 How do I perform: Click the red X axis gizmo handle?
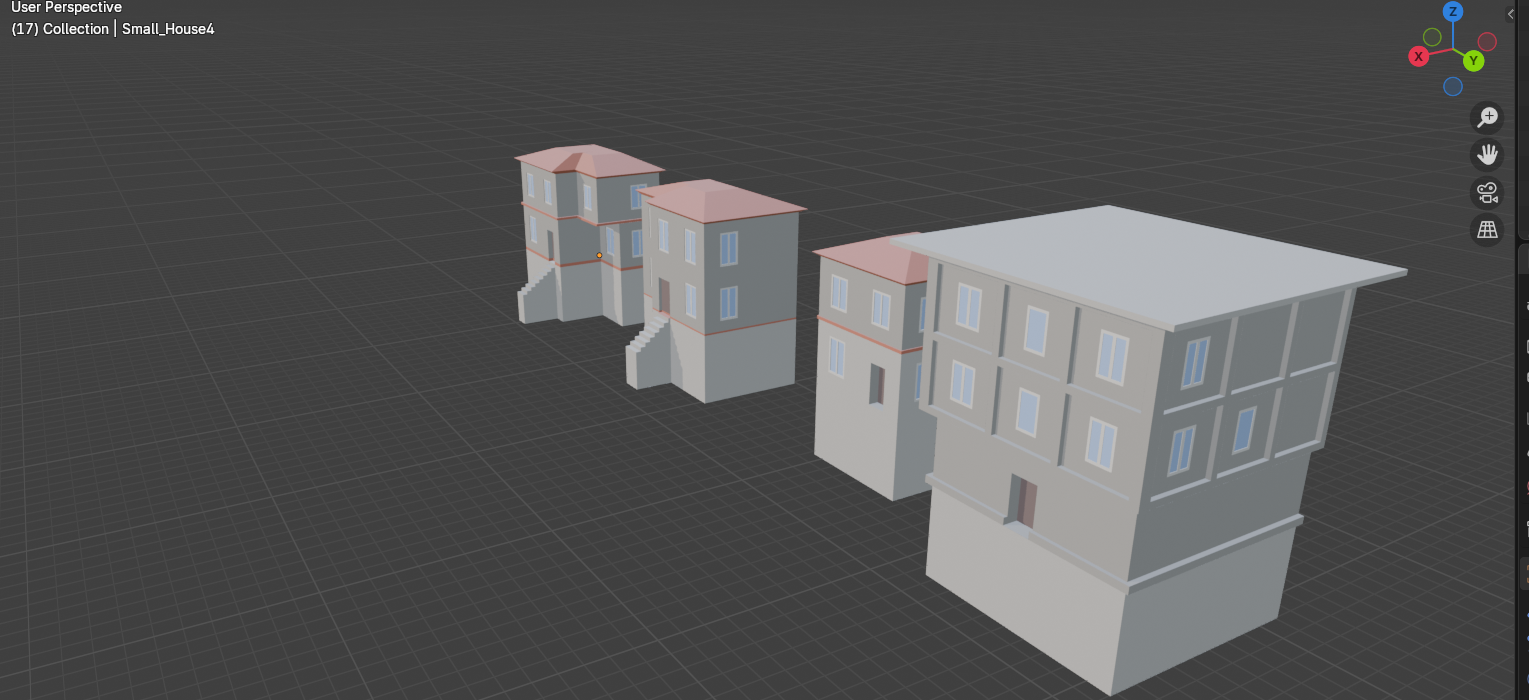tap(1418, 56)
